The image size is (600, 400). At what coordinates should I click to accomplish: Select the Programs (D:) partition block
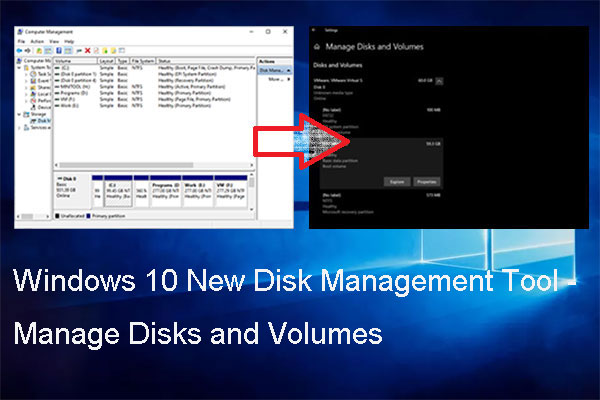click(x=166, y=191)
